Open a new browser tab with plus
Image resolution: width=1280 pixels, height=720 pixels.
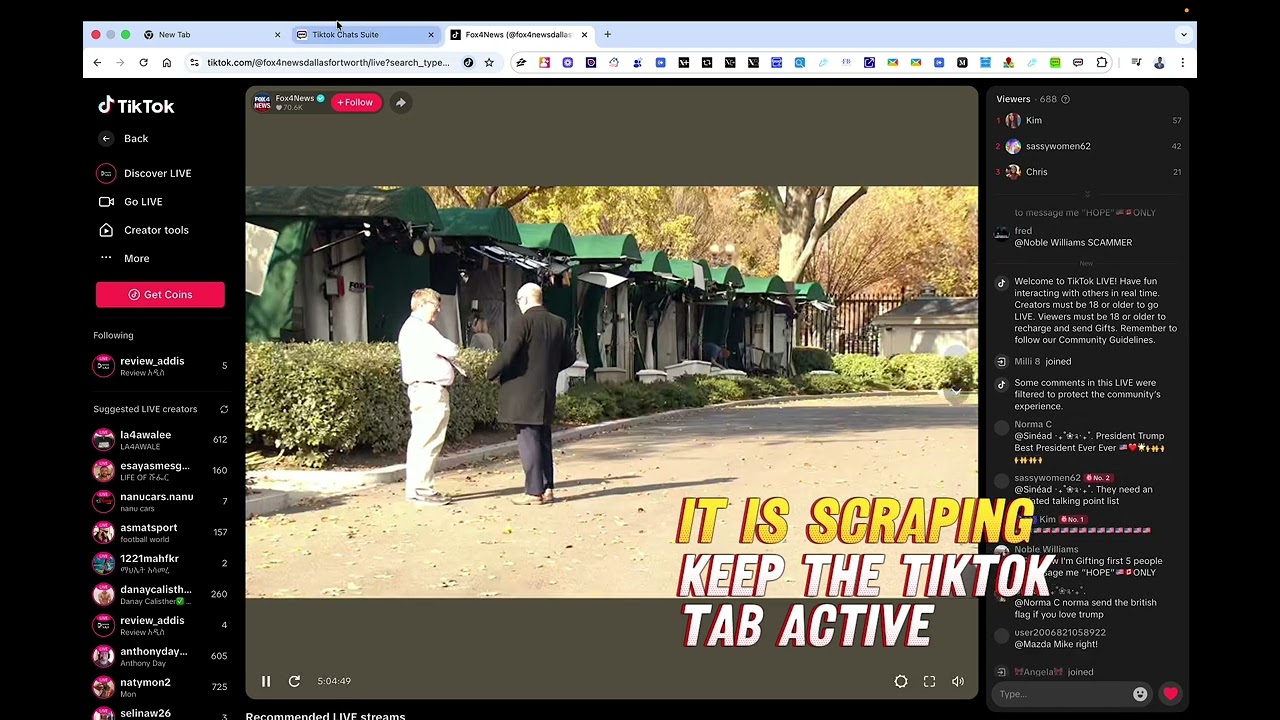coord(607,35)
